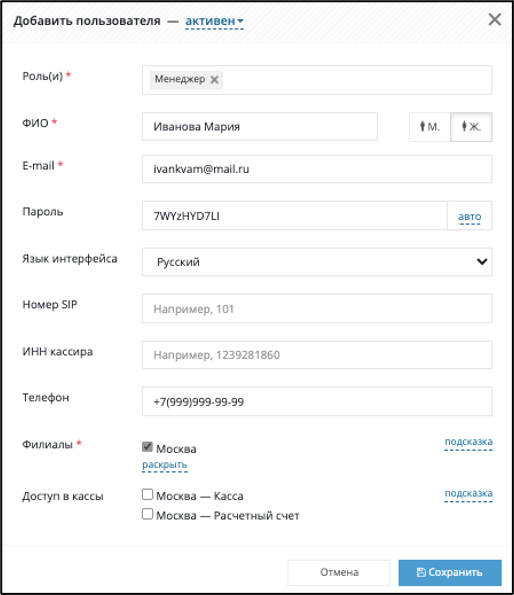Open the Русский language dropdown
The height and width of the screenshot is (595, 514).
click(x=317, y=262)
